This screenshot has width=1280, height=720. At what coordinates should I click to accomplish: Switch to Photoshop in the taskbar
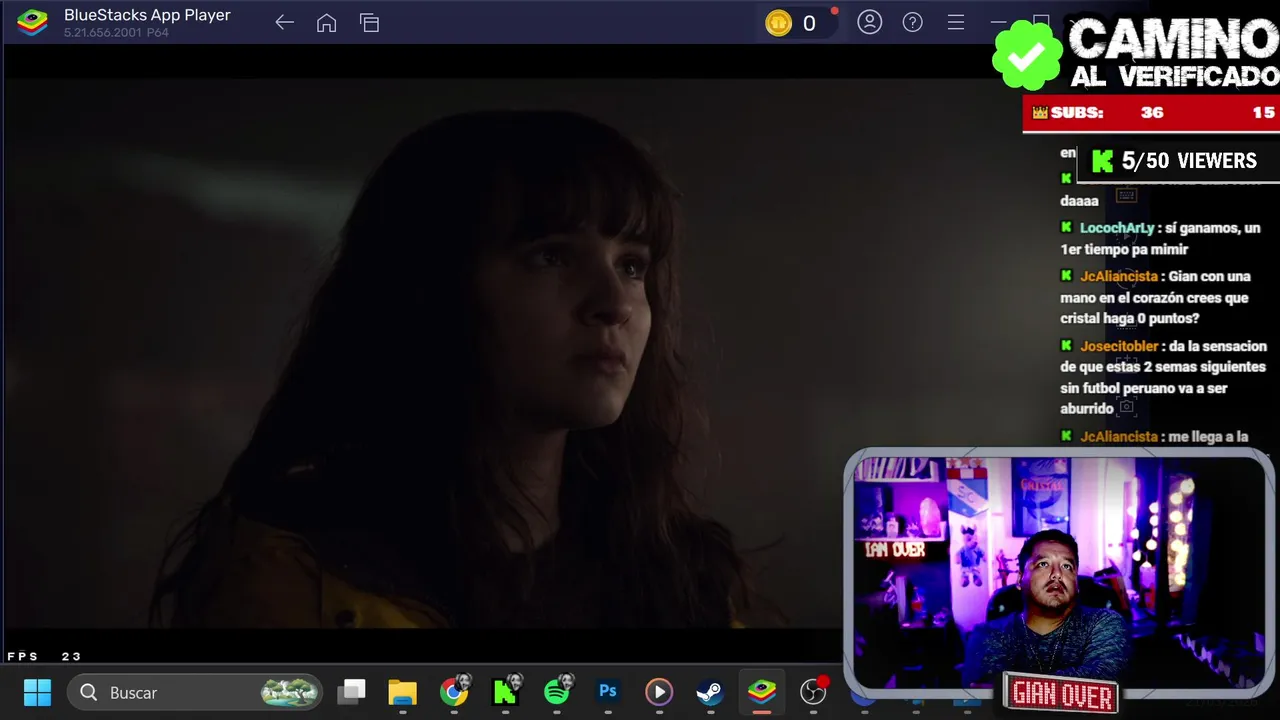[x=608, y=691]
